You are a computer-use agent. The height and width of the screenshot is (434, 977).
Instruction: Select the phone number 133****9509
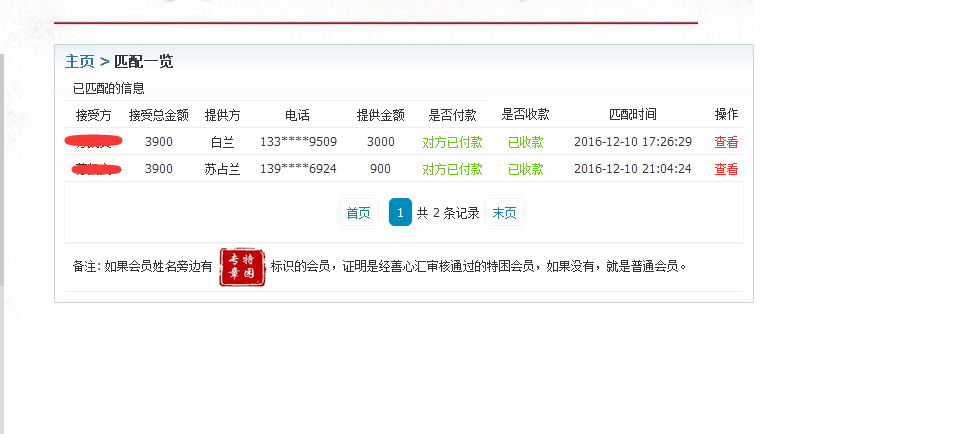click(x=298, y=142)
